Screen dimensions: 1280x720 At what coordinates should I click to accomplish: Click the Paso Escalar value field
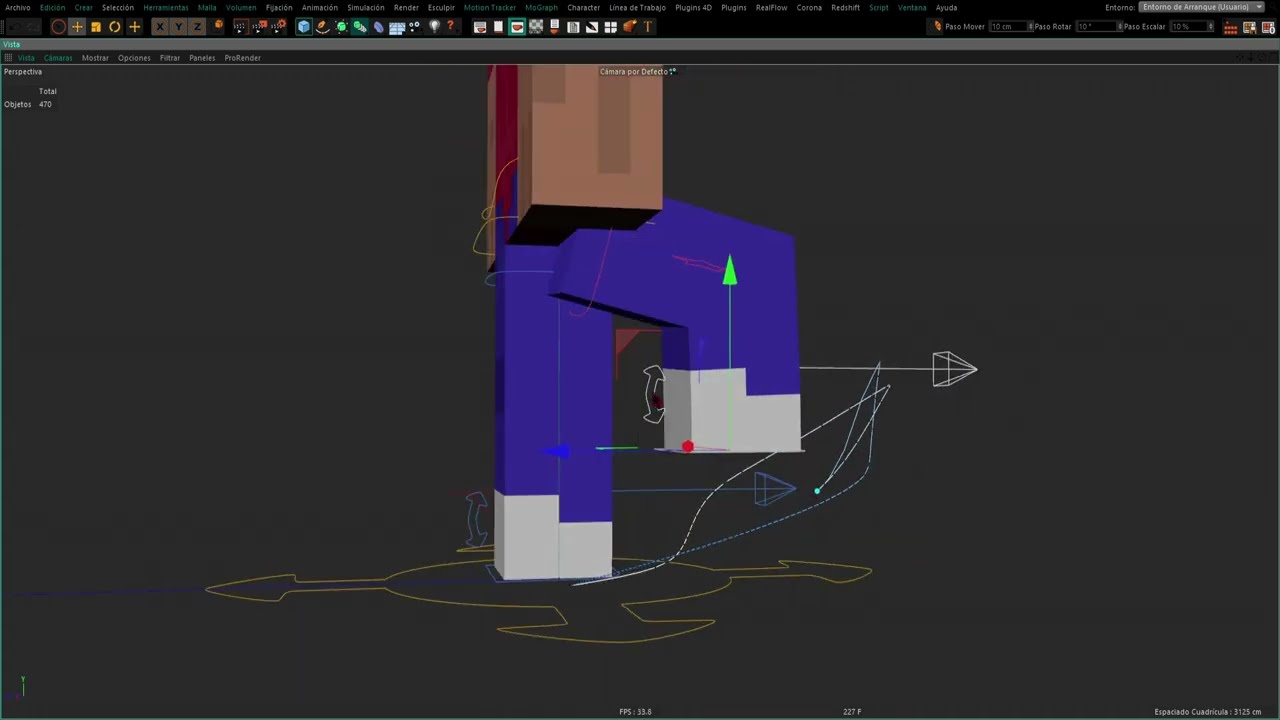tap(1187, 26)
